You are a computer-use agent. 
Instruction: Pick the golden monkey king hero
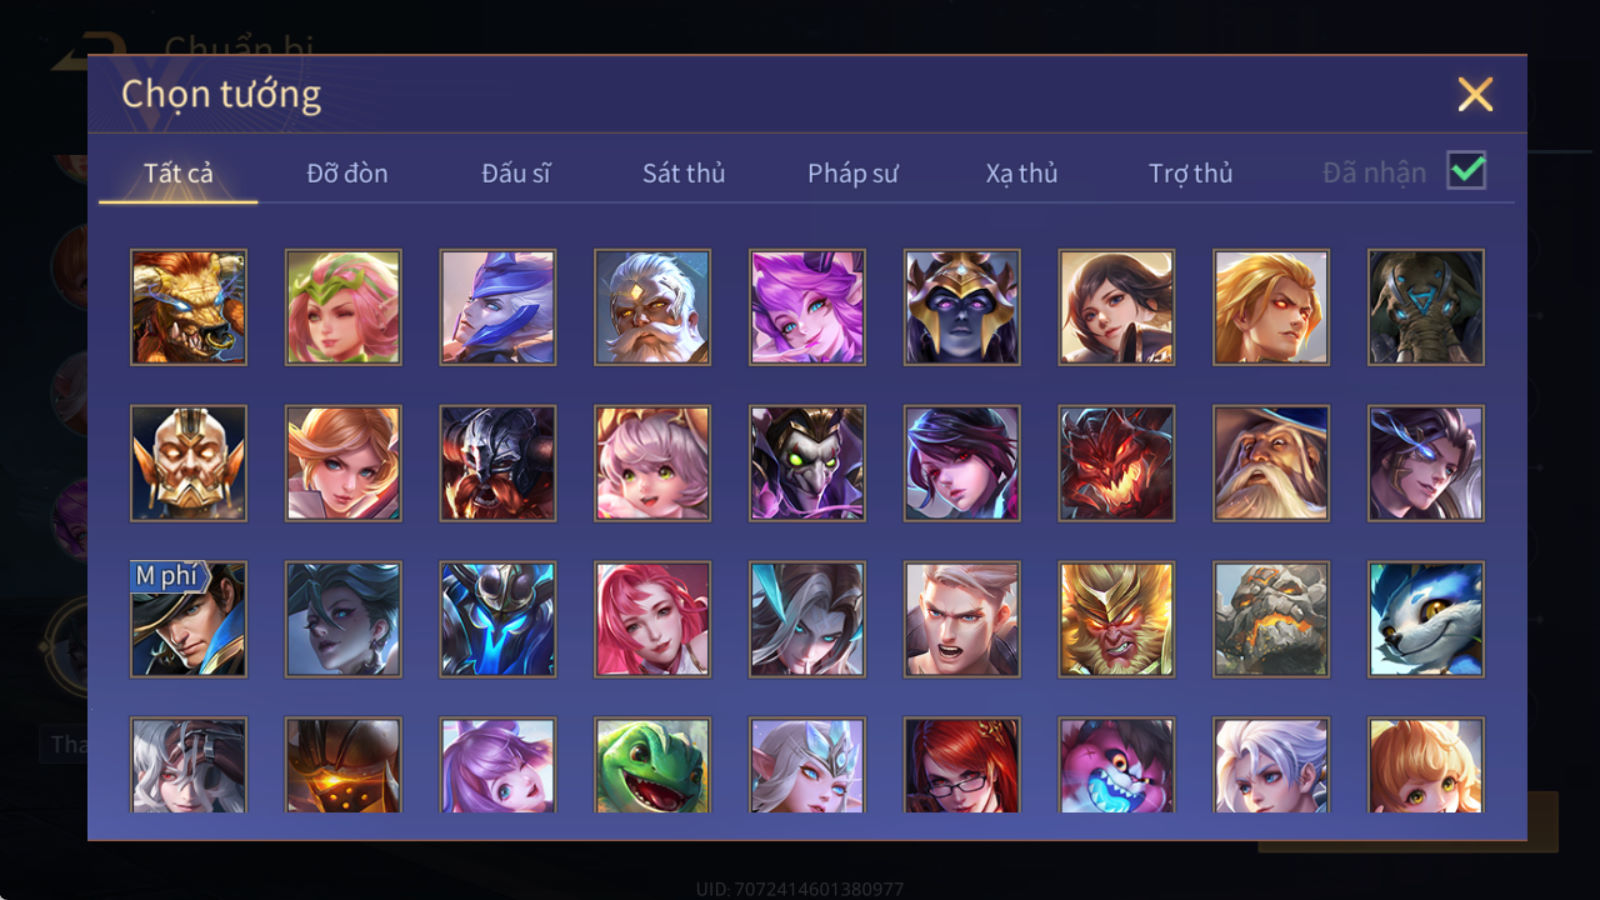click(x=1116, y=619)
